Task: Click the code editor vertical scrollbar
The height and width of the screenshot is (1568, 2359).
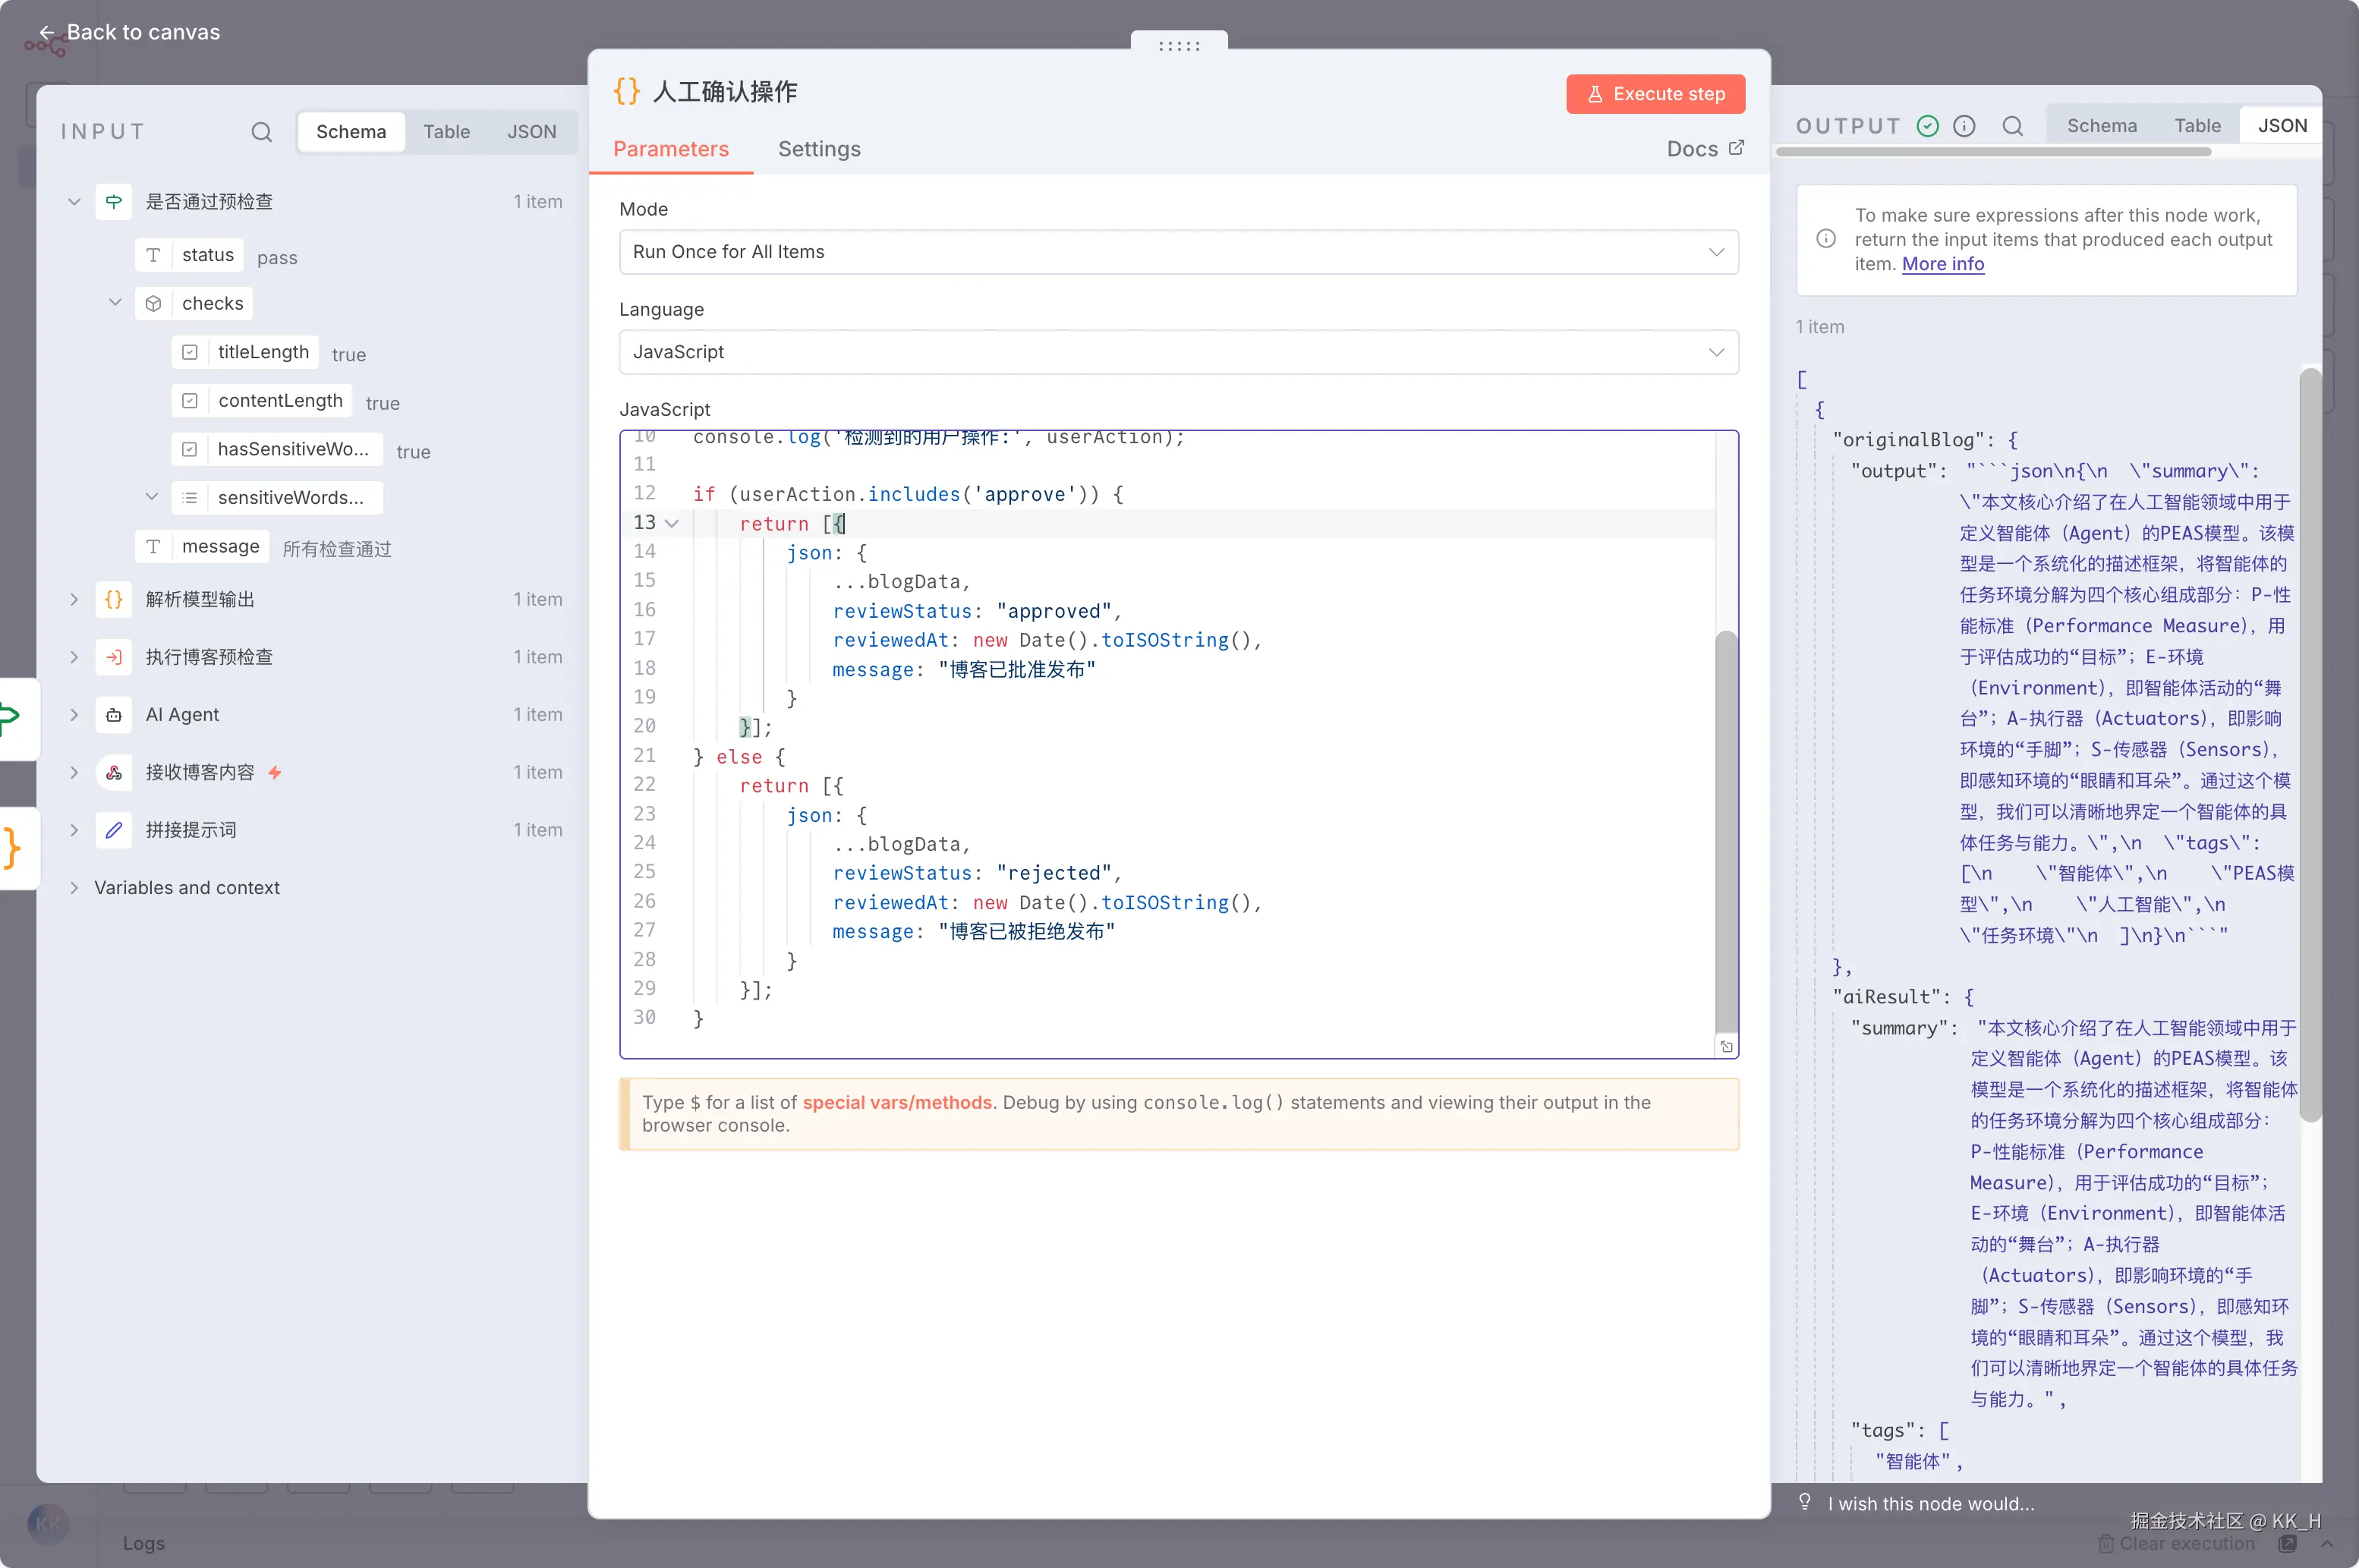Action: click(x=1726, y=830)
